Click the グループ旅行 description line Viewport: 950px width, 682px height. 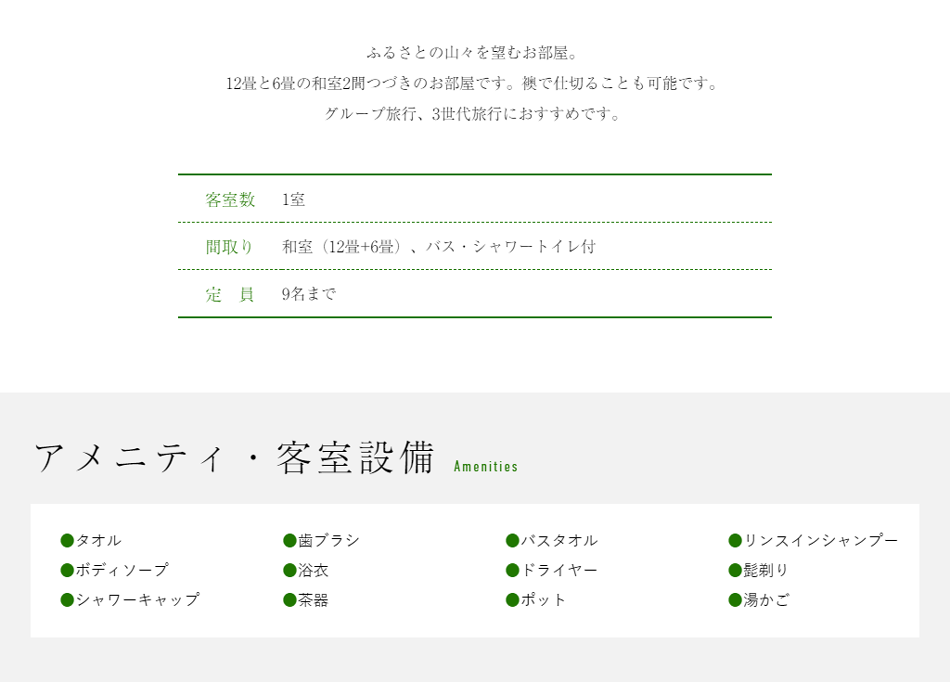pos(473,113)
